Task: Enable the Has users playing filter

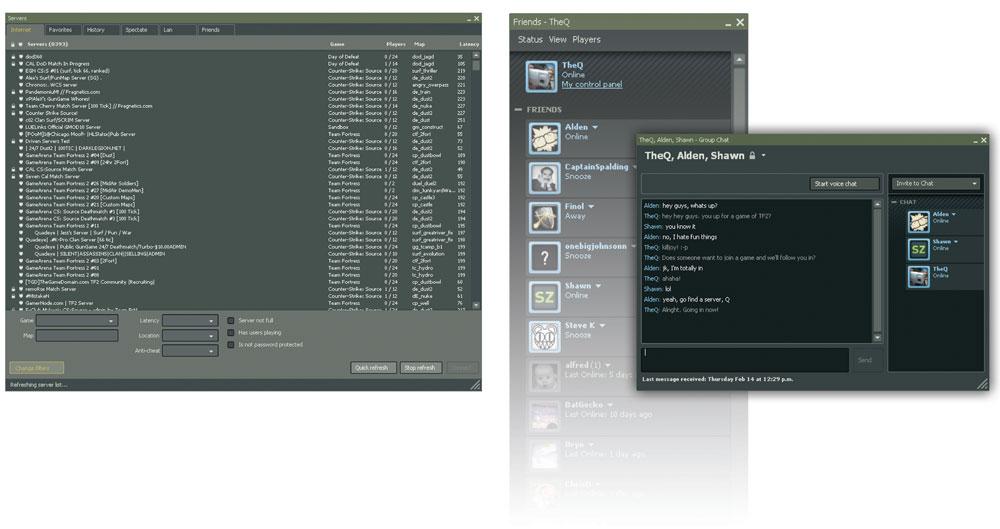Action: click(231, 332)
